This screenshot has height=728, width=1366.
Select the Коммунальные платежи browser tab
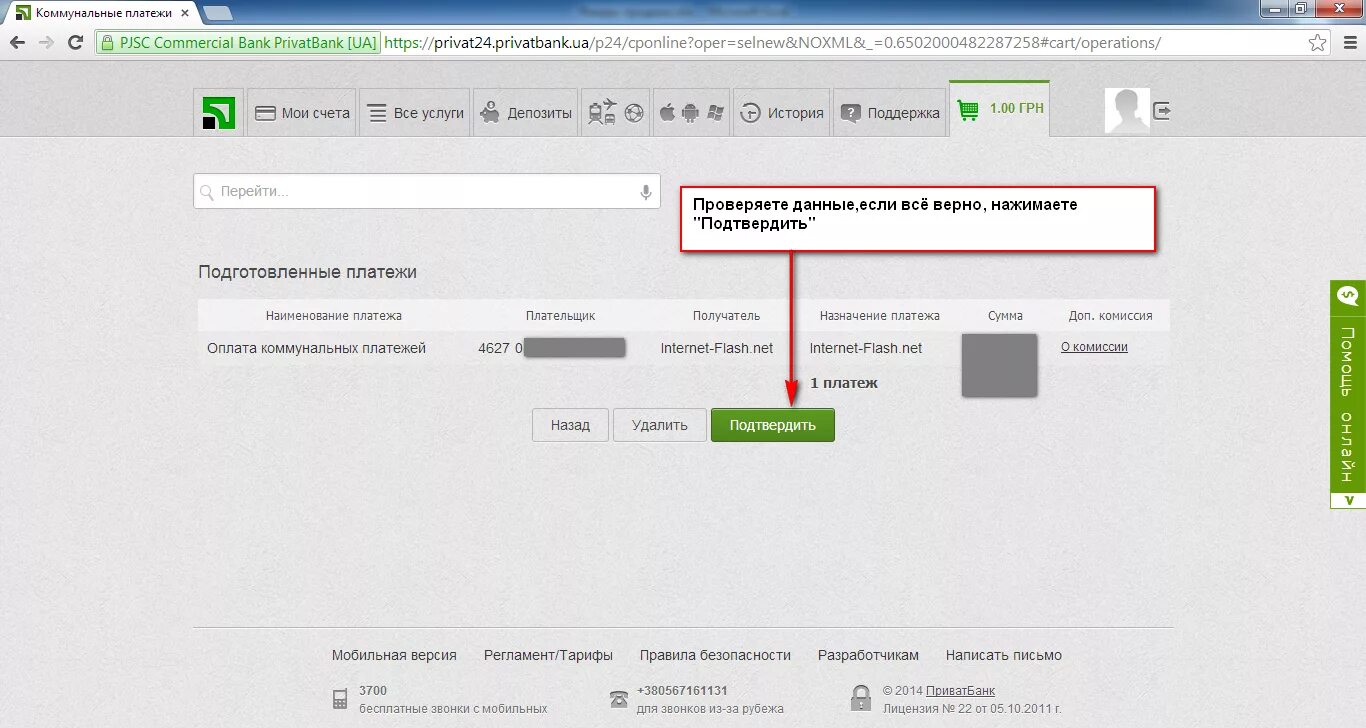tap(100, 13)
